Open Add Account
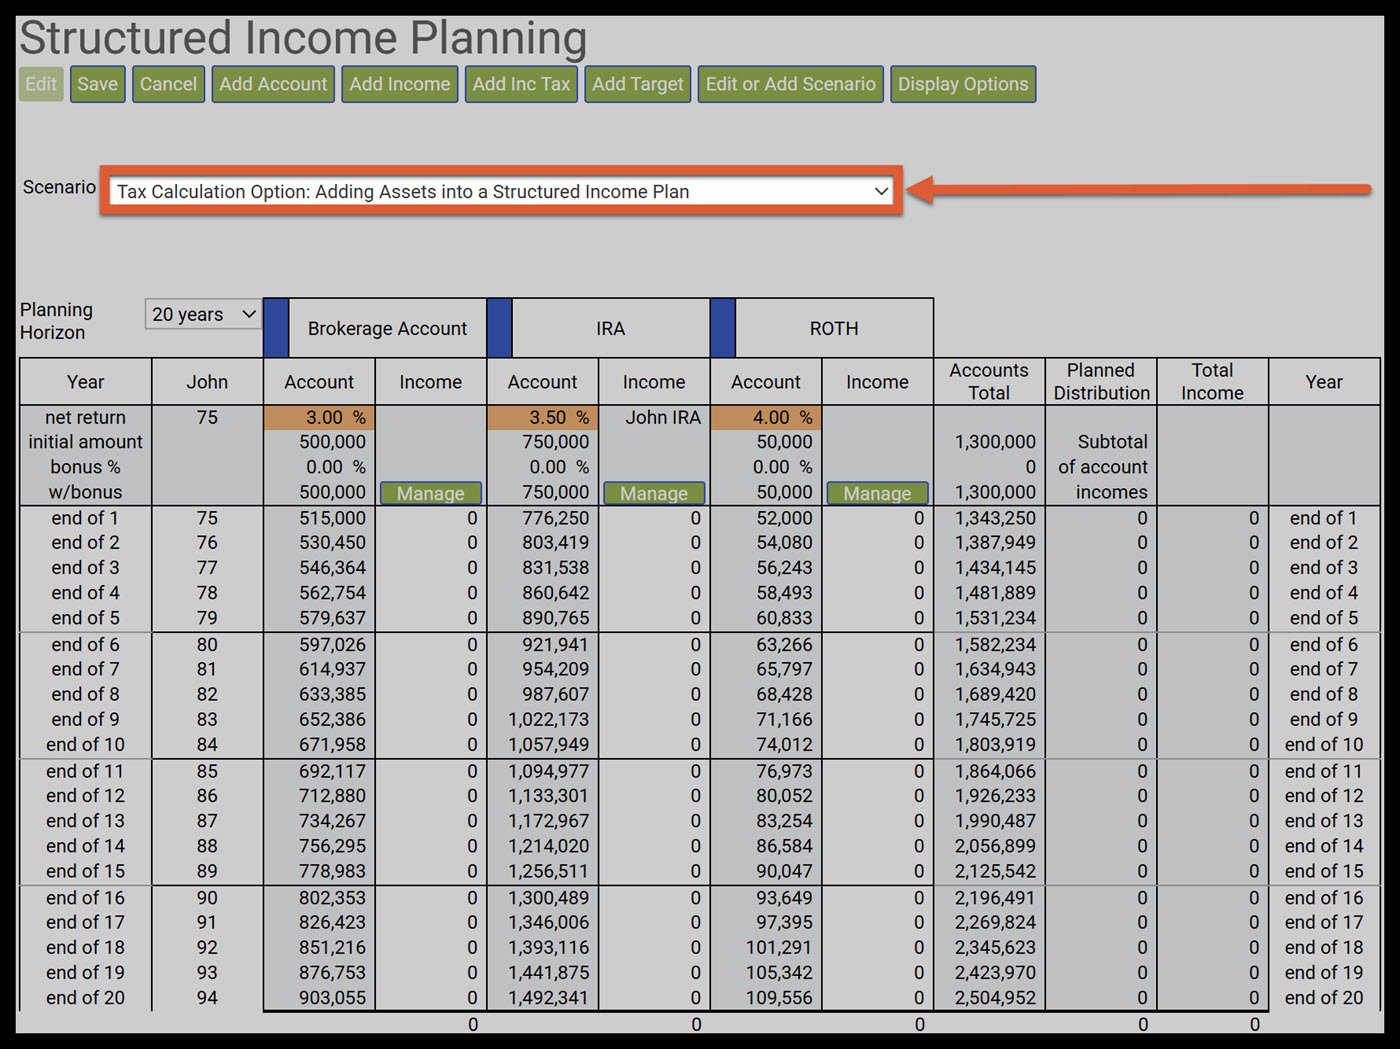The image size is (1400, 1049). pyautogui.click(x=273, y=84)
